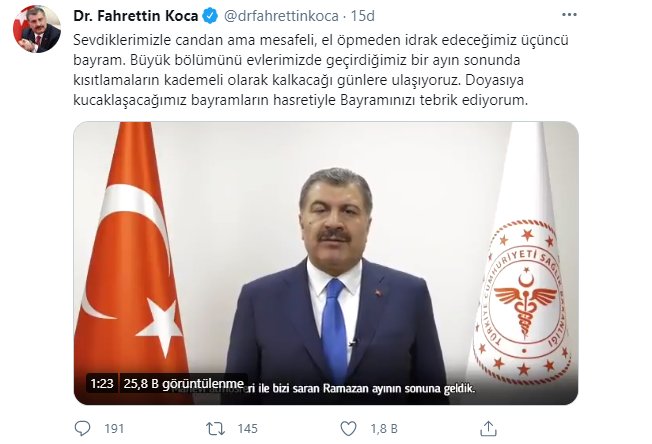Screen dimensions: 652x444
Task: Click the tweet text starting with Sevdiklerimizle
Action: point(321,70)
